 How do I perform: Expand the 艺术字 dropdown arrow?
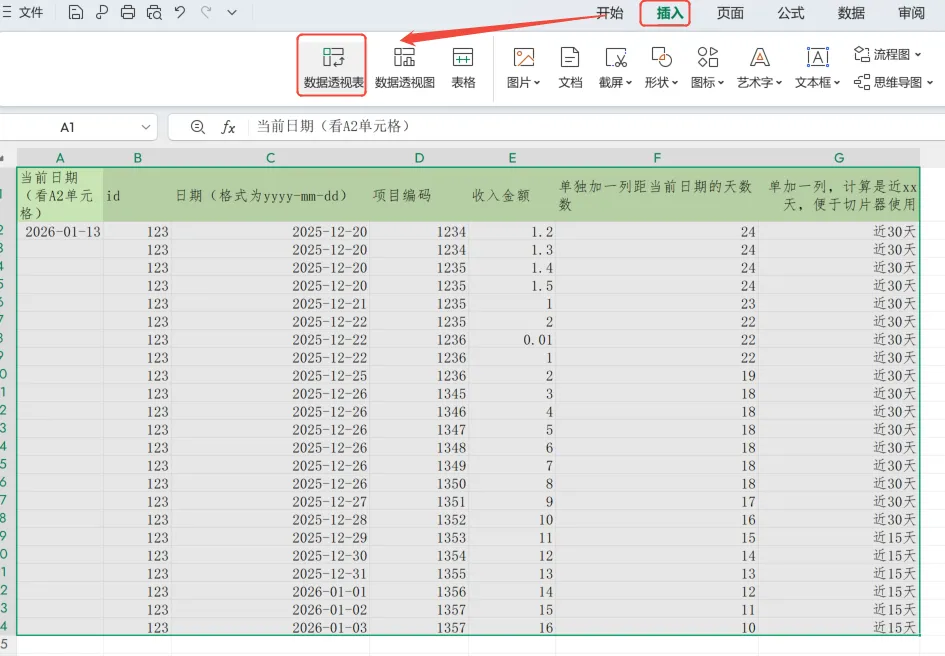[779, 83]
